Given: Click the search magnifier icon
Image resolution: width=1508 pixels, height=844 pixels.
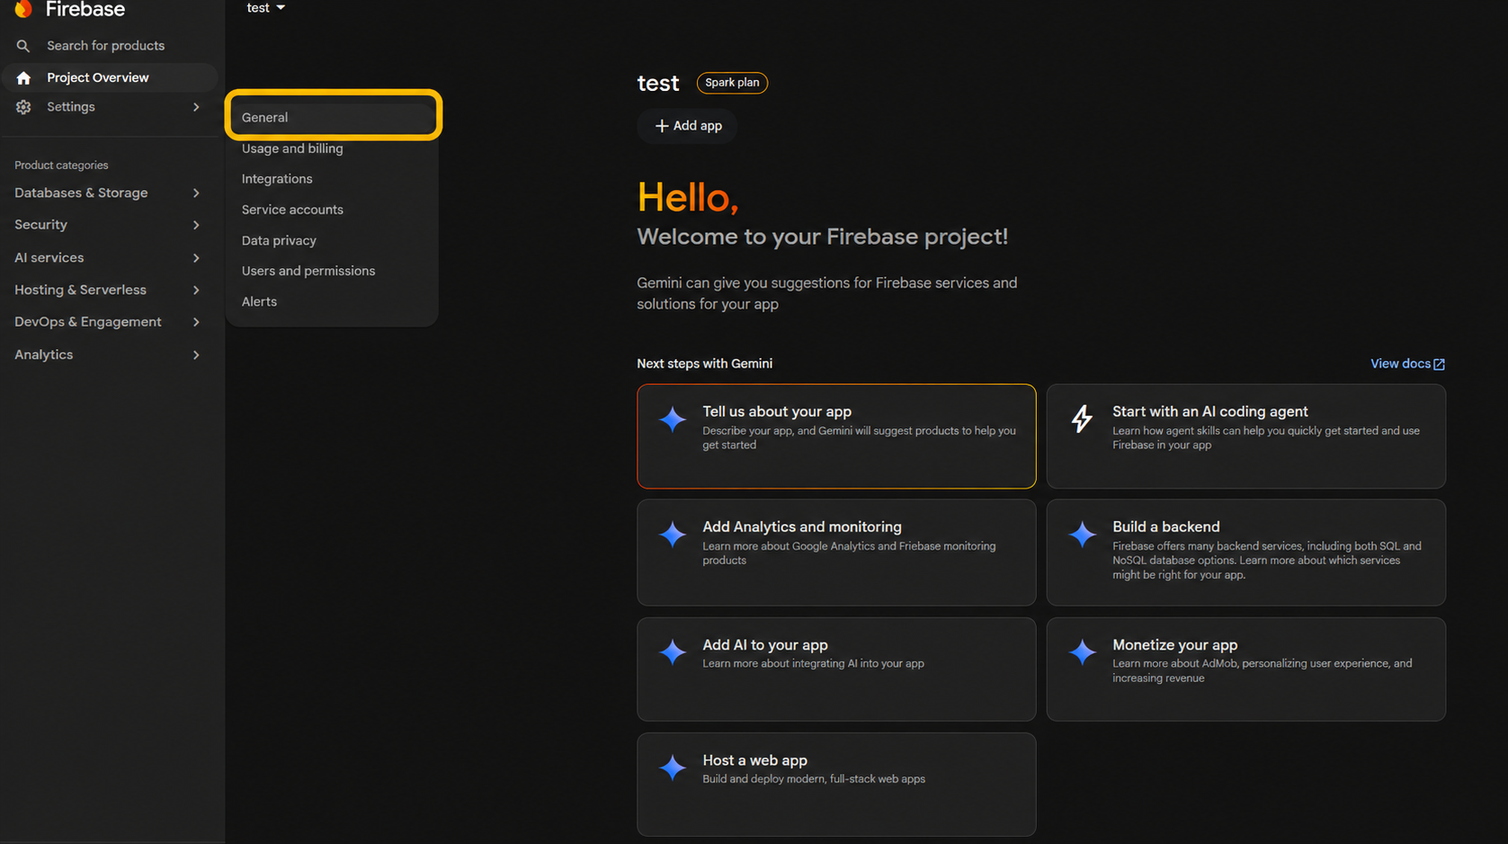Looking at the screenshot, I should click(23, 46).
